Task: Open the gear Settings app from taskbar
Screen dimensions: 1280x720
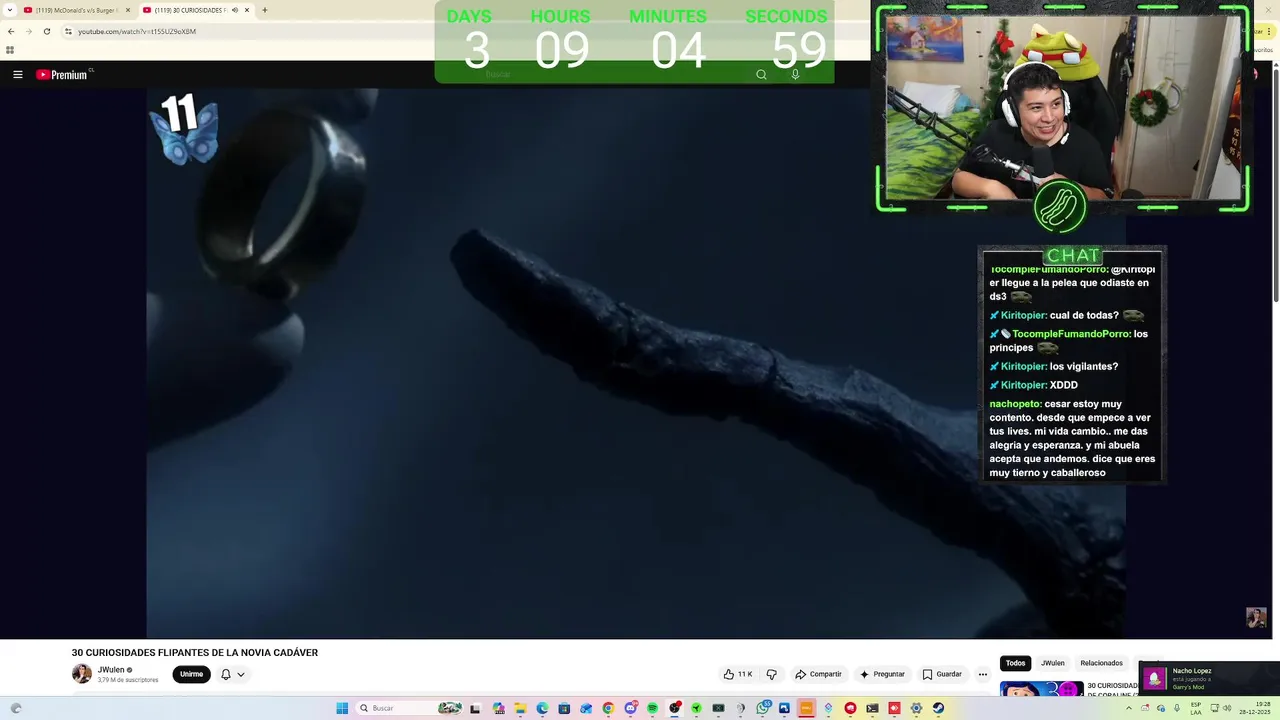Action: click(916, 708)
